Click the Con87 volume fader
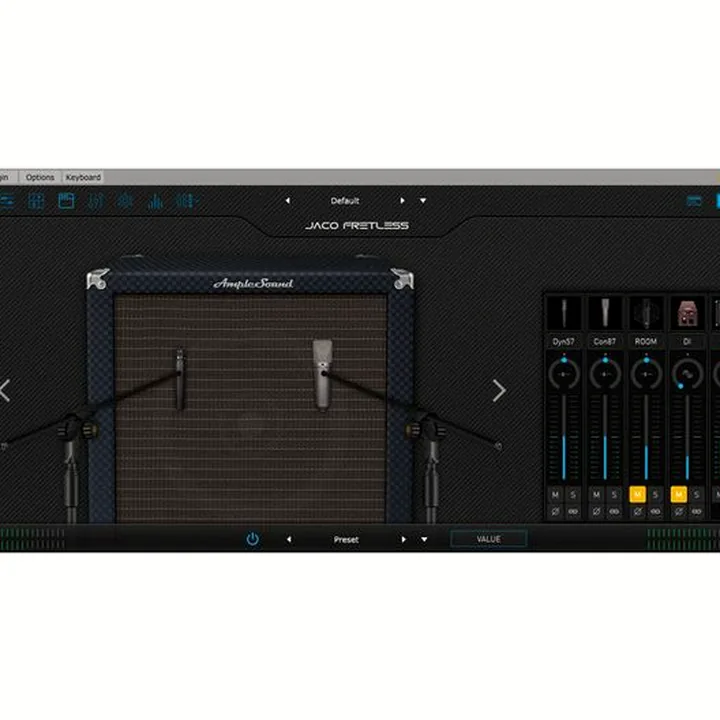Image resolution: width=720 pixels, height=720 pixels. pyautogui.click(x=605, y=438)
